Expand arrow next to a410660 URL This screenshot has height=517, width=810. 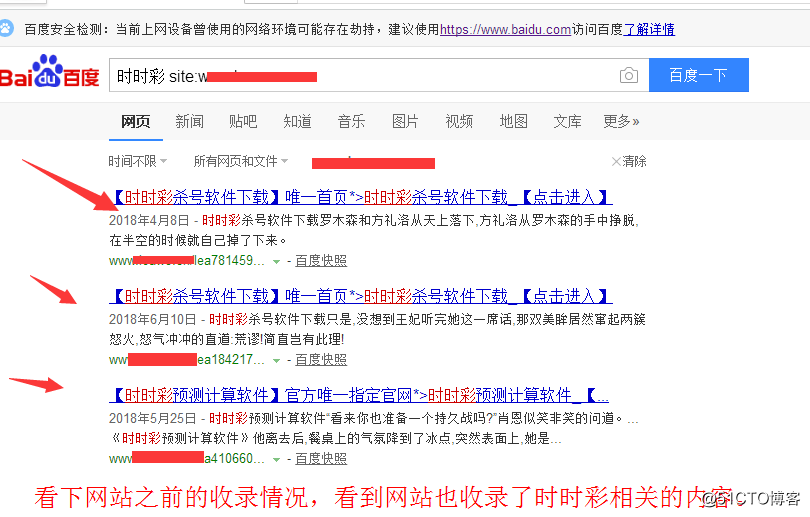(276, 460)
